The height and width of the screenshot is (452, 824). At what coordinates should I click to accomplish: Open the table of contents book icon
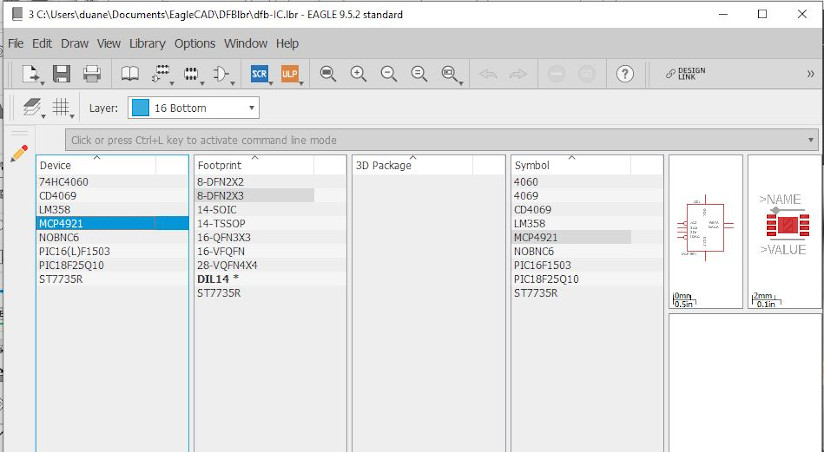tap(130, 74)
